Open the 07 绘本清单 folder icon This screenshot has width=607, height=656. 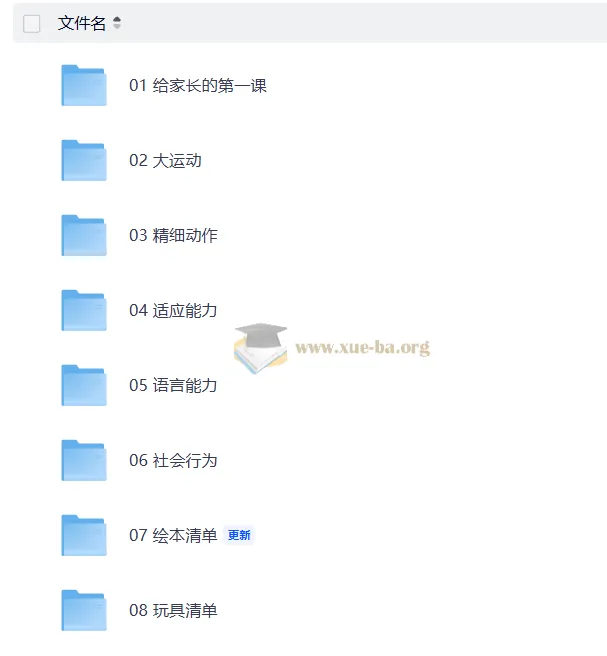pyautogui.click(x=84, y=535)
